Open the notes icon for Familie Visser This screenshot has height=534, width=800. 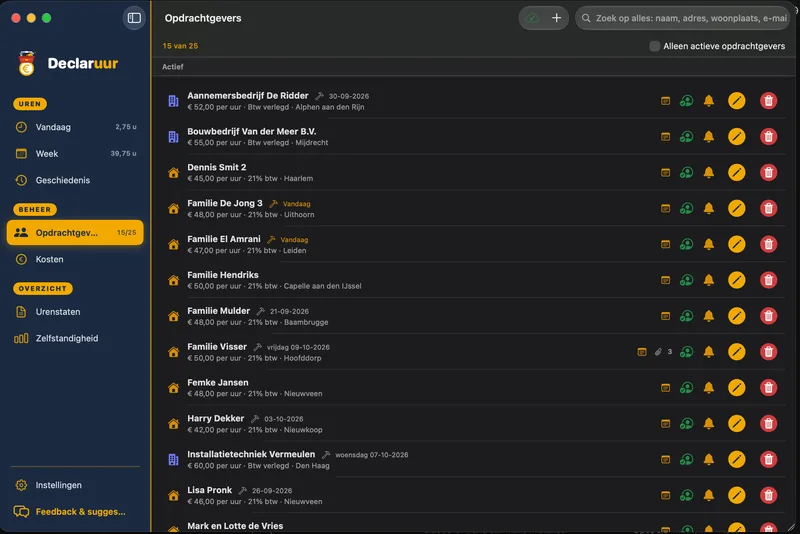642,352
